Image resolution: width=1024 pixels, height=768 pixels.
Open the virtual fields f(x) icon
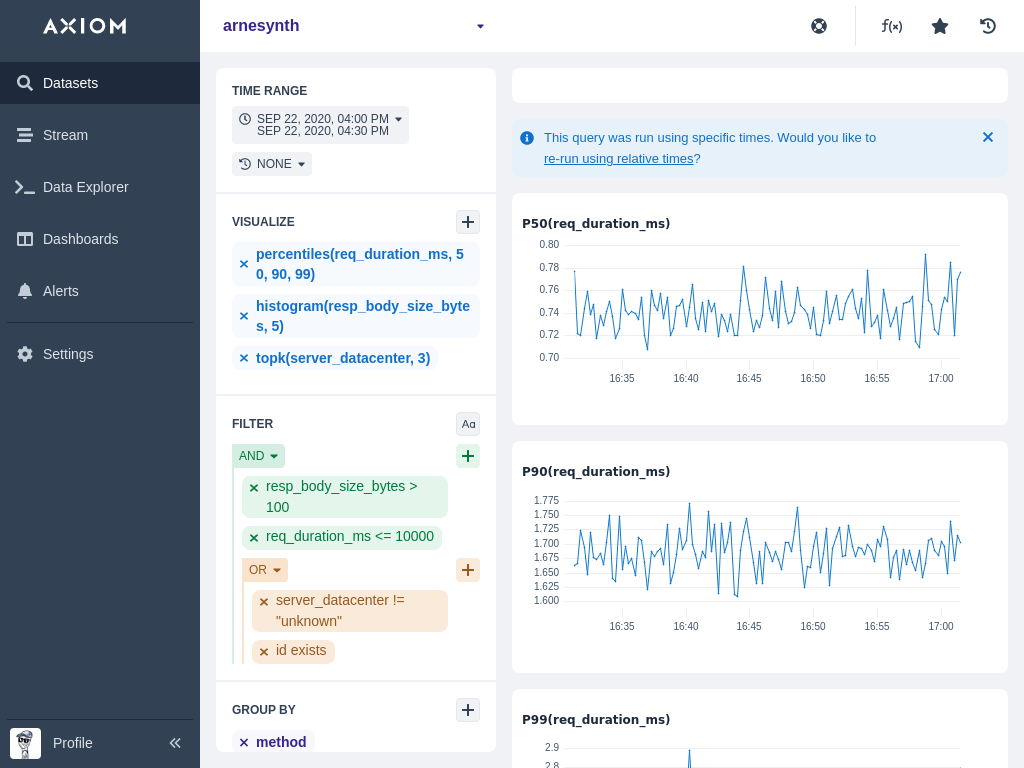pyautogui.click(x=891, y=26)
